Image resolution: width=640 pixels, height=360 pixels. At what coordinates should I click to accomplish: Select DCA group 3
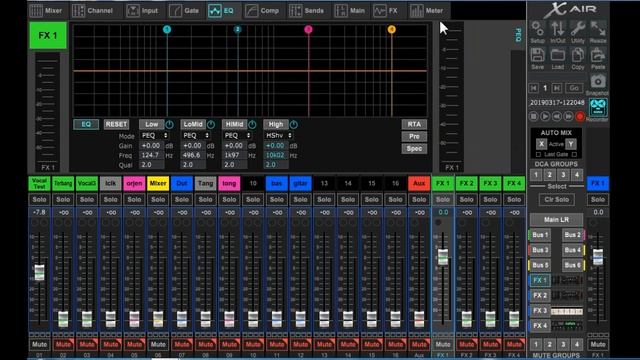[x=563, y=175]
